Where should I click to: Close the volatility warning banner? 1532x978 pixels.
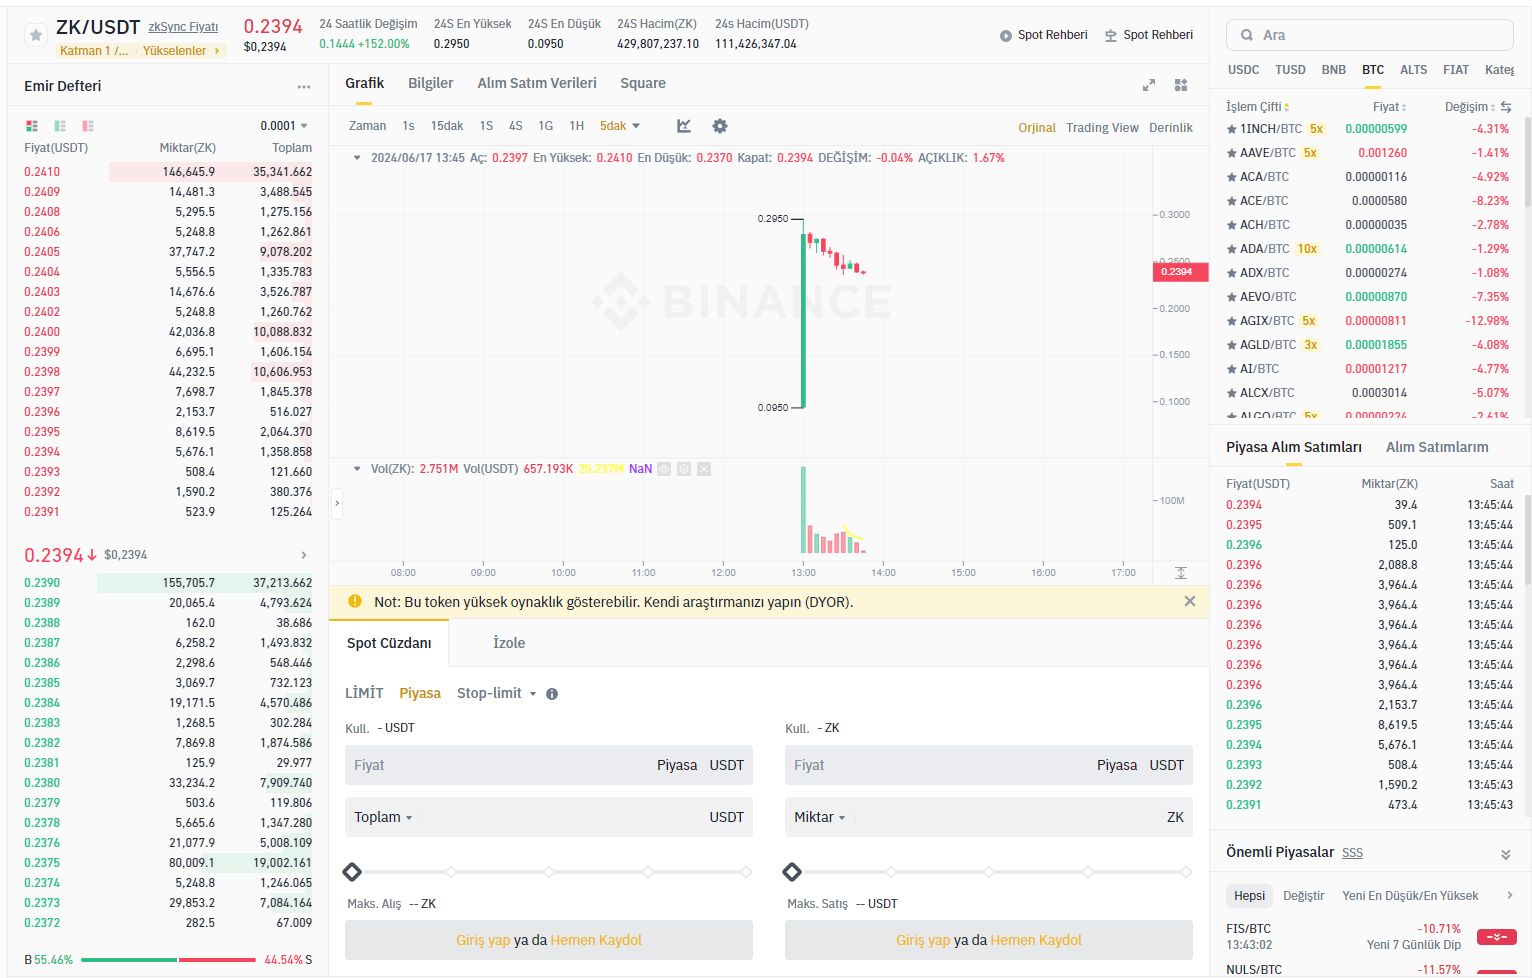(1190, 601)
